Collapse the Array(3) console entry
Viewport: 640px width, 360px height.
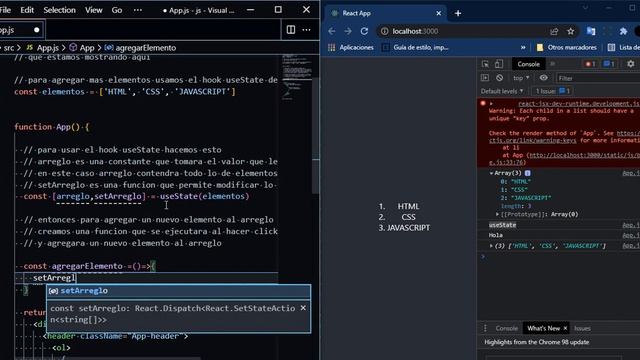pos(491,173)
